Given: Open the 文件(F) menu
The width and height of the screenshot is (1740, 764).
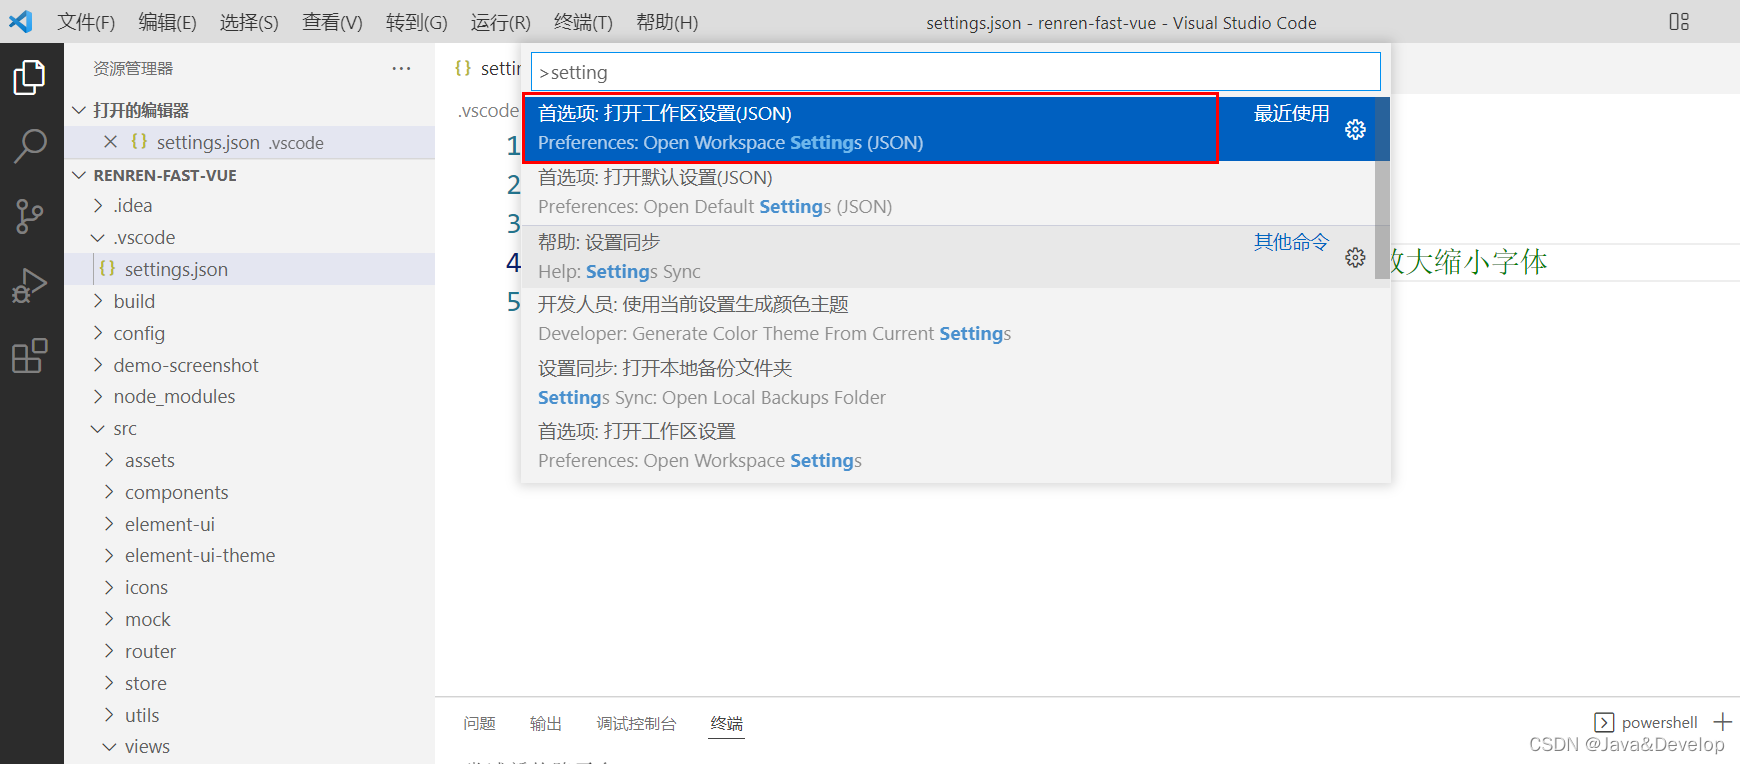Looking at the screenshot, I should click(x=86, y=22).
